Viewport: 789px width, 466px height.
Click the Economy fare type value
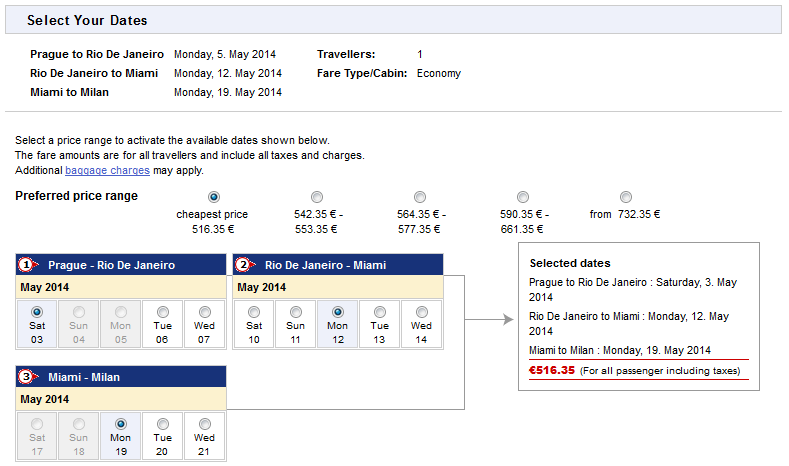(439, 73)
